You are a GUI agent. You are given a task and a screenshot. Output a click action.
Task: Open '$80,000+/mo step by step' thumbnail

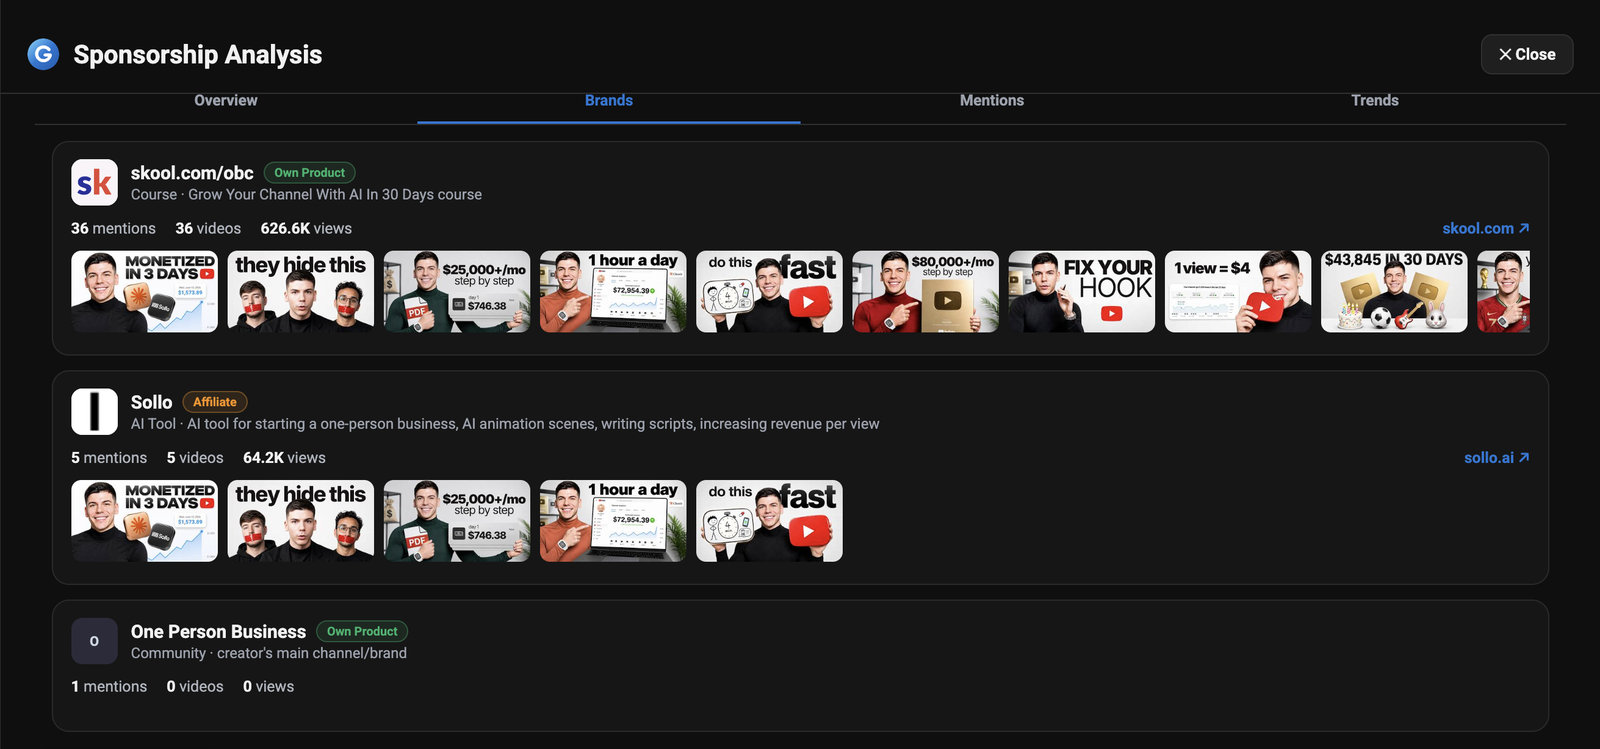click(925, 291)
